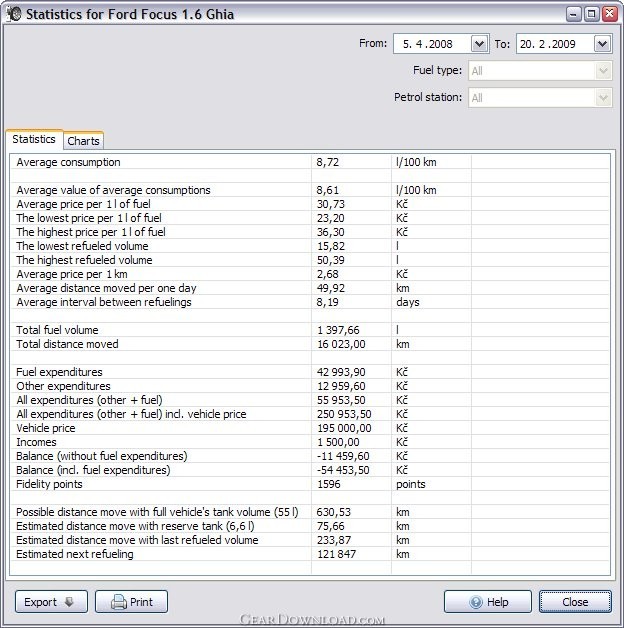Expand the Fuel type combo box
Screen dimensions: 624x628
[x=540, y=71]
